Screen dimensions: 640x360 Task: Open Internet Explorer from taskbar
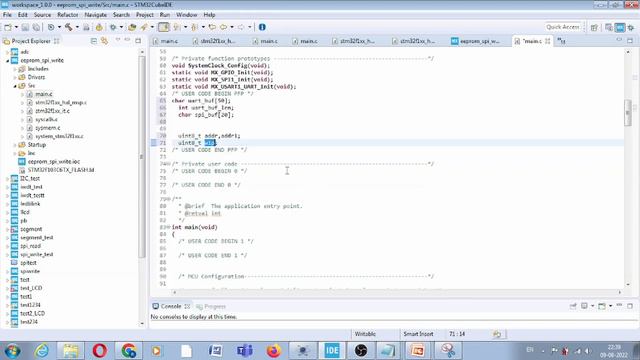click(x=42, y=351)
